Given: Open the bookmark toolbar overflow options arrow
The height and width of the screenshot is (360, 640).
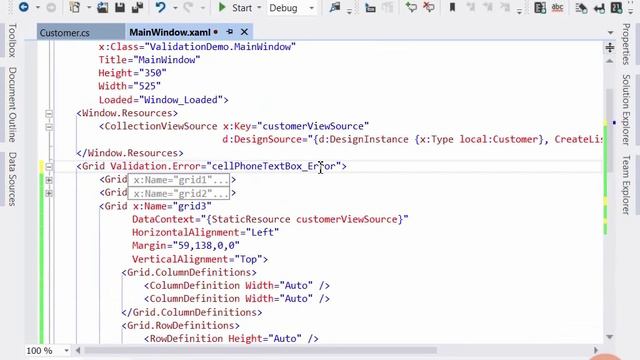Looking at the screenshot, I should pos(519,11).
